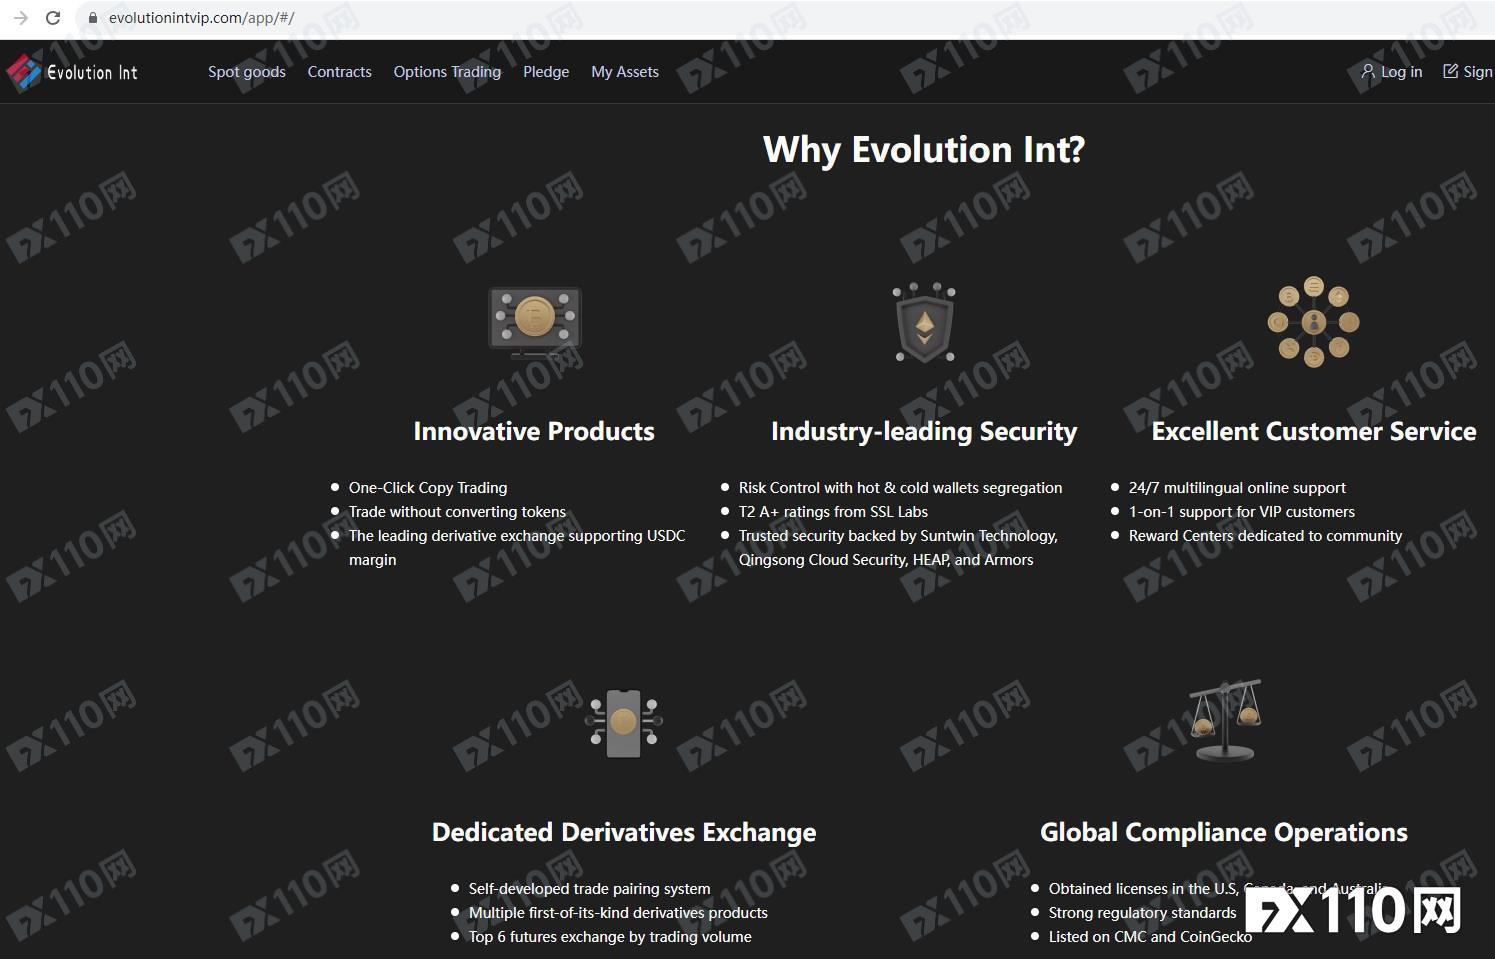Click the Excellent Customer Service heading
Image resolution: width=1495 pixels, height=959 pixels.
tap(1314, 431)
